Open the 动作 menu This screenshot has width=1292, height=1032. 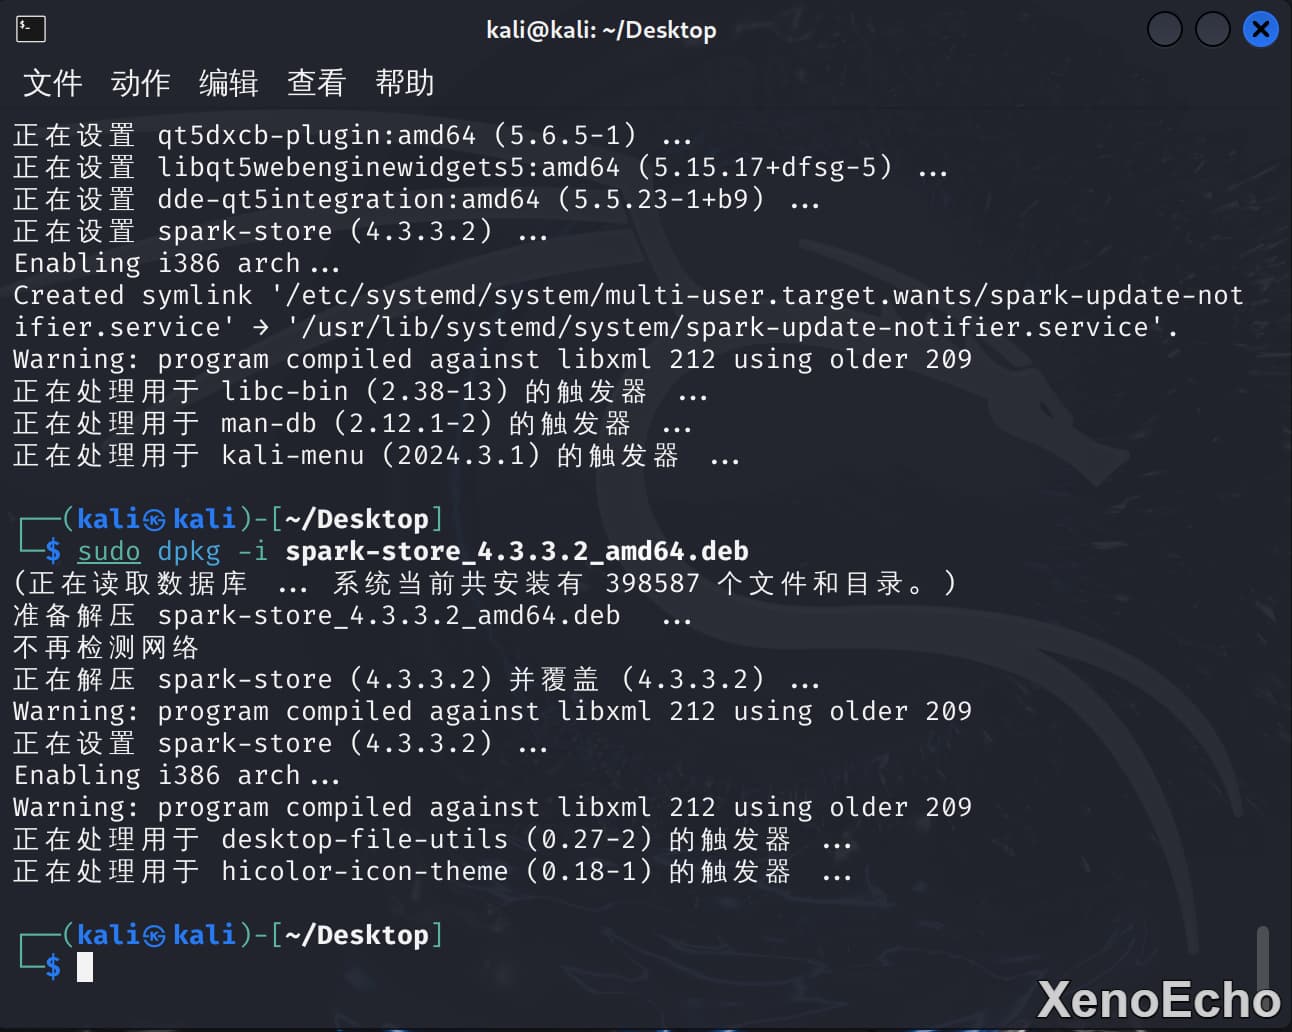pos(140,83)
